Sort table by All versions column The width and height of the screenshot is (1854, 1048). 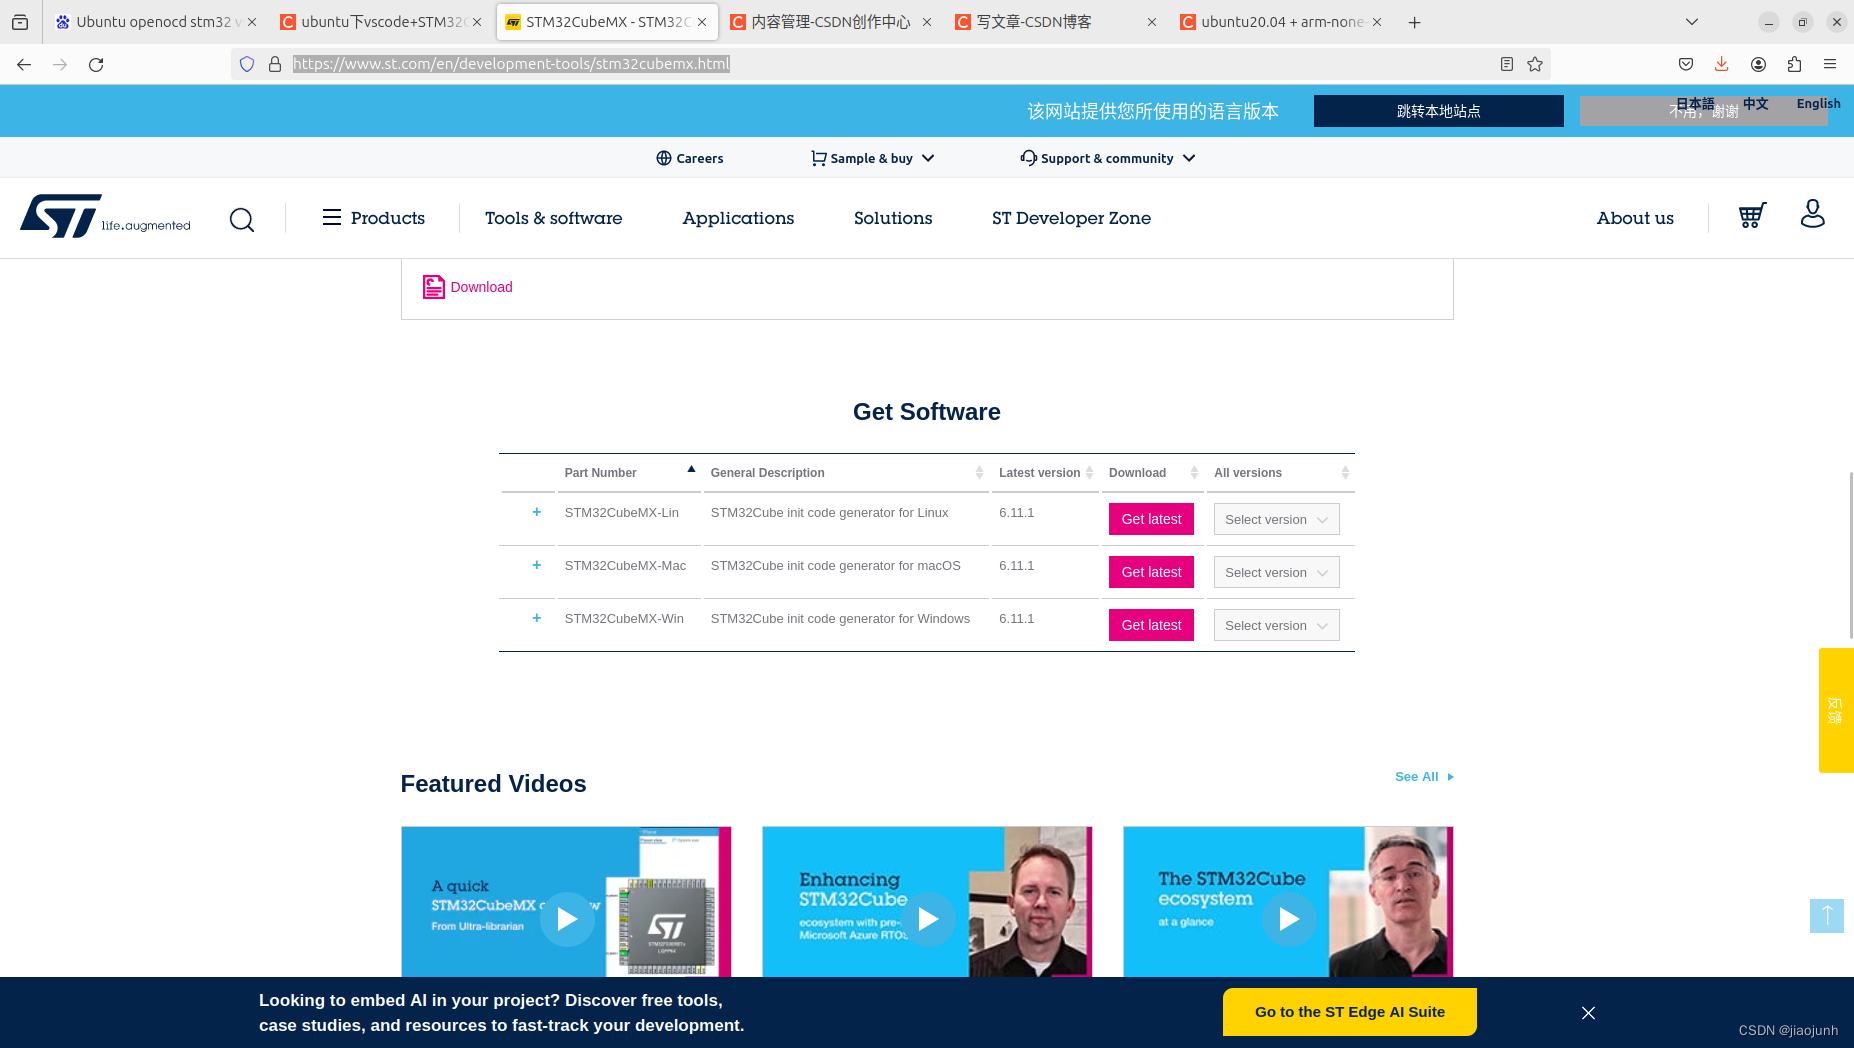click(1281, 473)
